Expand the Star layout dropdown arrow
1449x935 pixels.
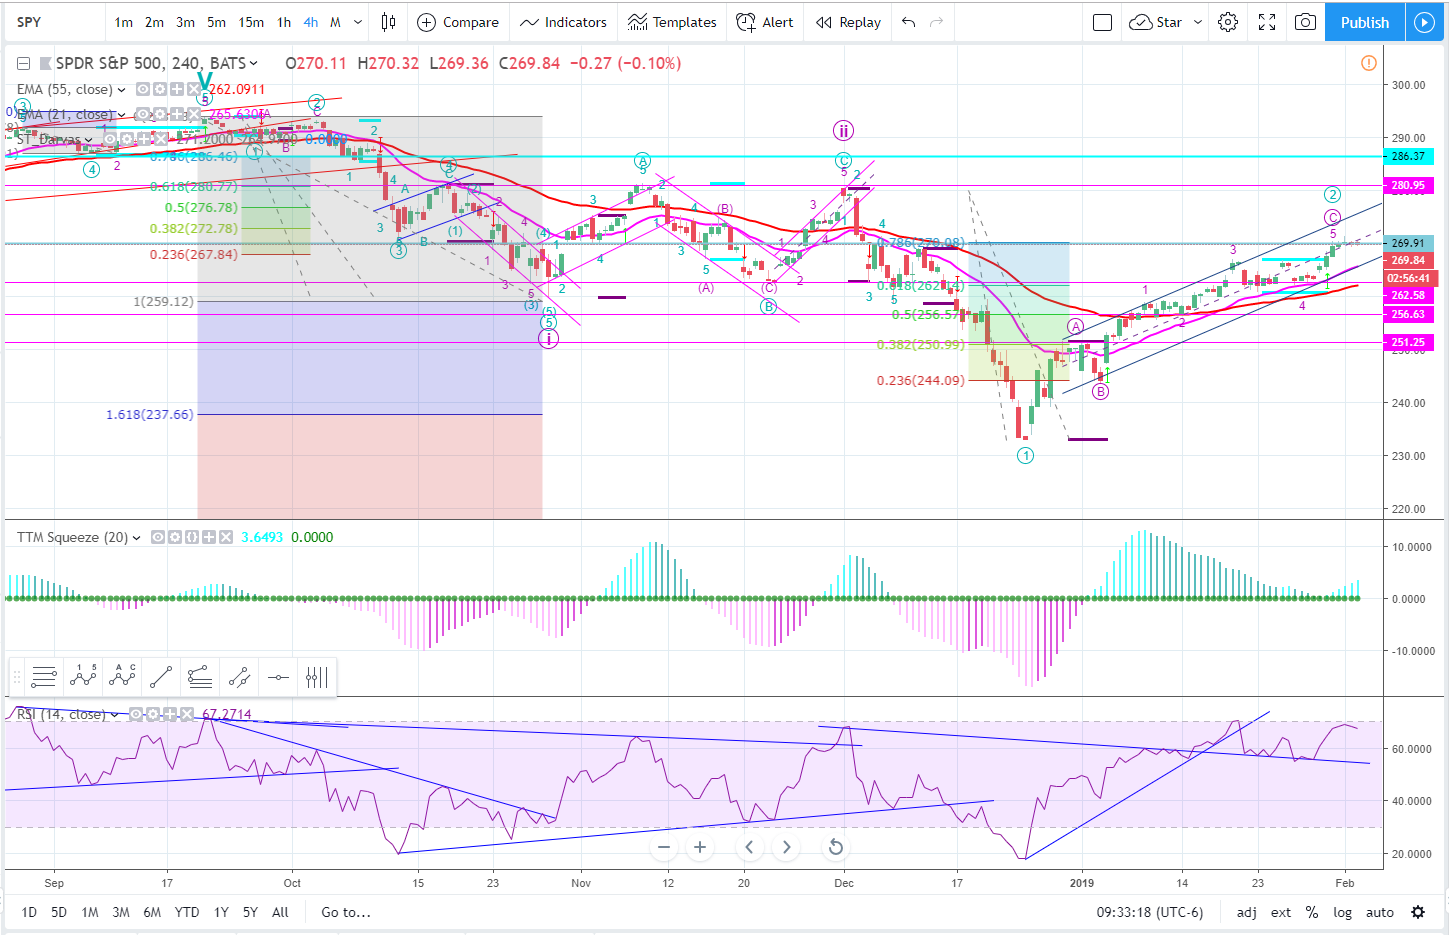click(1198, 22)
